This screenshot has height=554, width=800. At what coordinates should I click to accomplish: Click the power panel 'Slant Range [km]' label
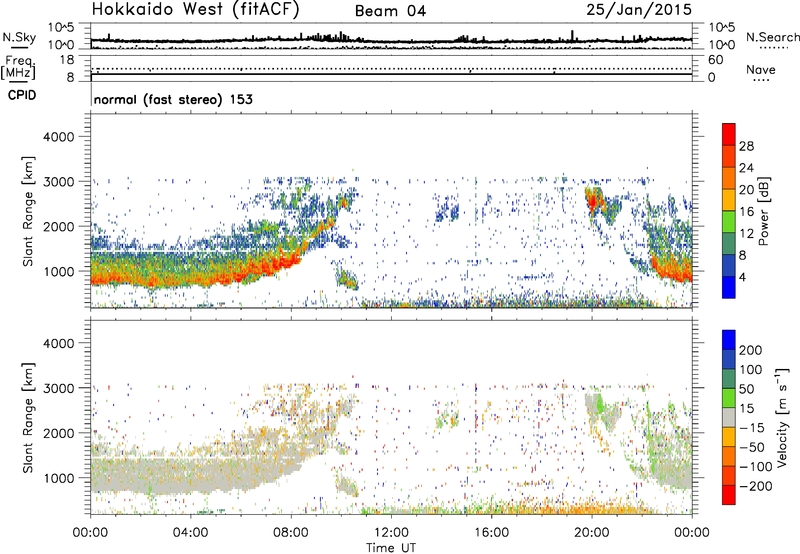coord(28,211)
